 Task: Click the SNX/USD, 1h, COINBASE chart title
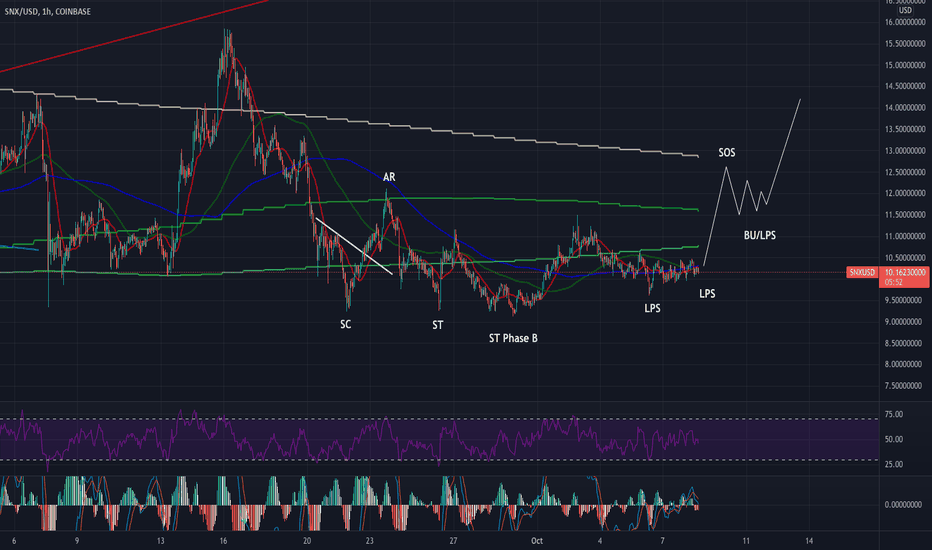coord(48,11)
